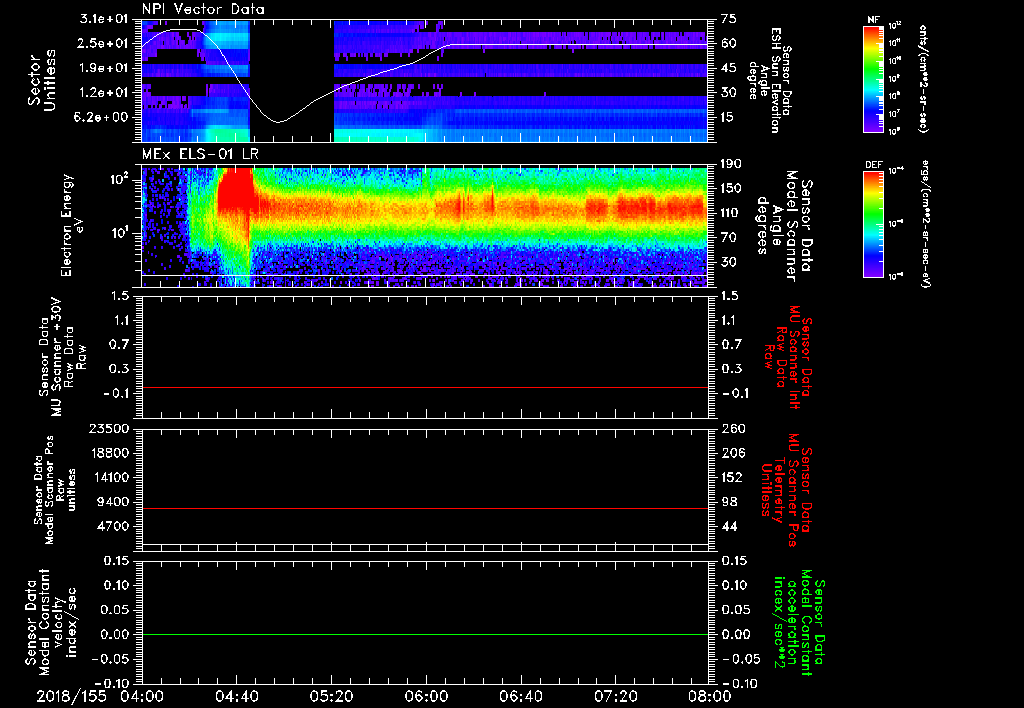Click the red "MU Scanner Pos Telemetry" label
Screen dimensions: 1024x708
(x=786, y=490)
